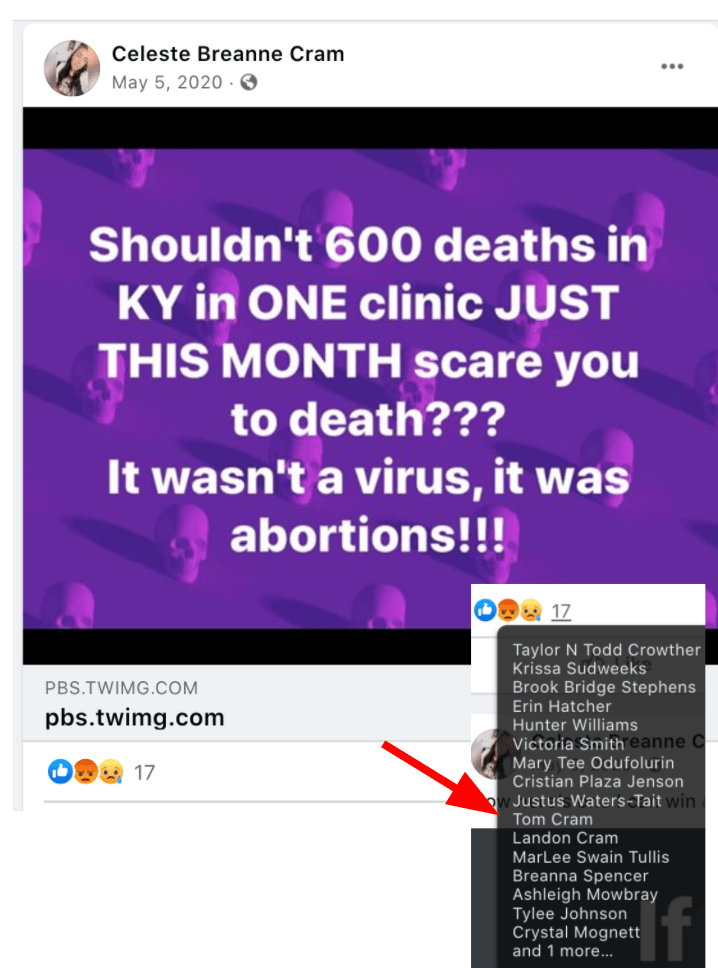718x968 pixels.
Task: Click the May 5, 2020 post date
Action: coord(167,83)
